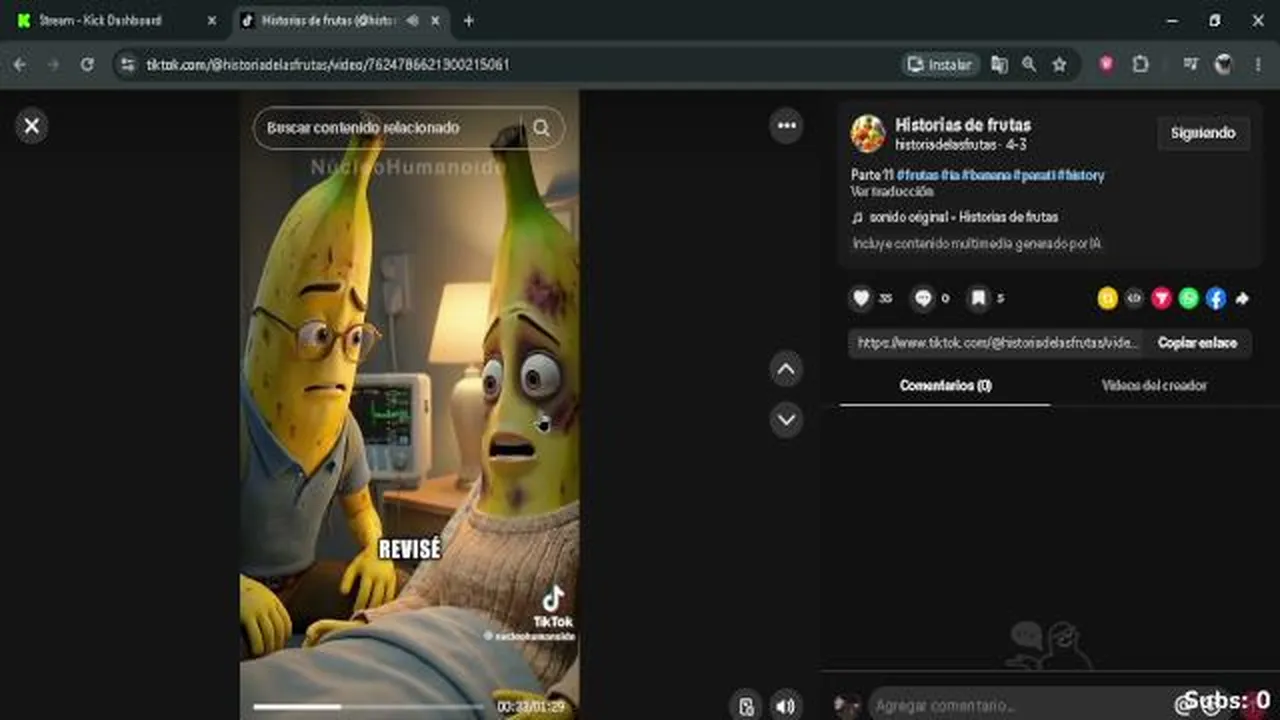Screen dimensions: 1280x720
Task: Click the pink shield extension icon
Action: (x=1107, y=64)
